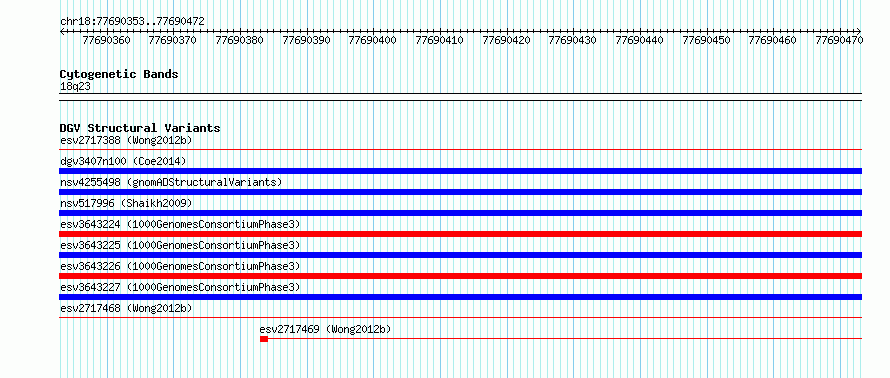
Task: Click ruler position 77690460
Action: pos(773,40)
